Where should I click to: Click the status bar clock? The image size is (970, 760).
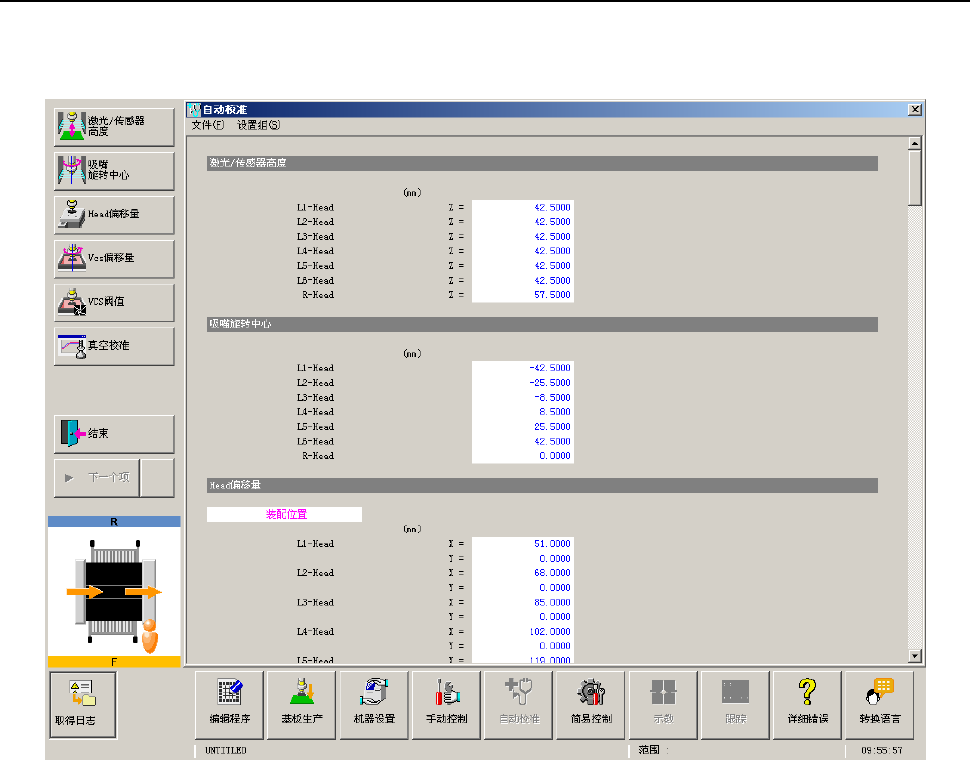coord(882,750)
